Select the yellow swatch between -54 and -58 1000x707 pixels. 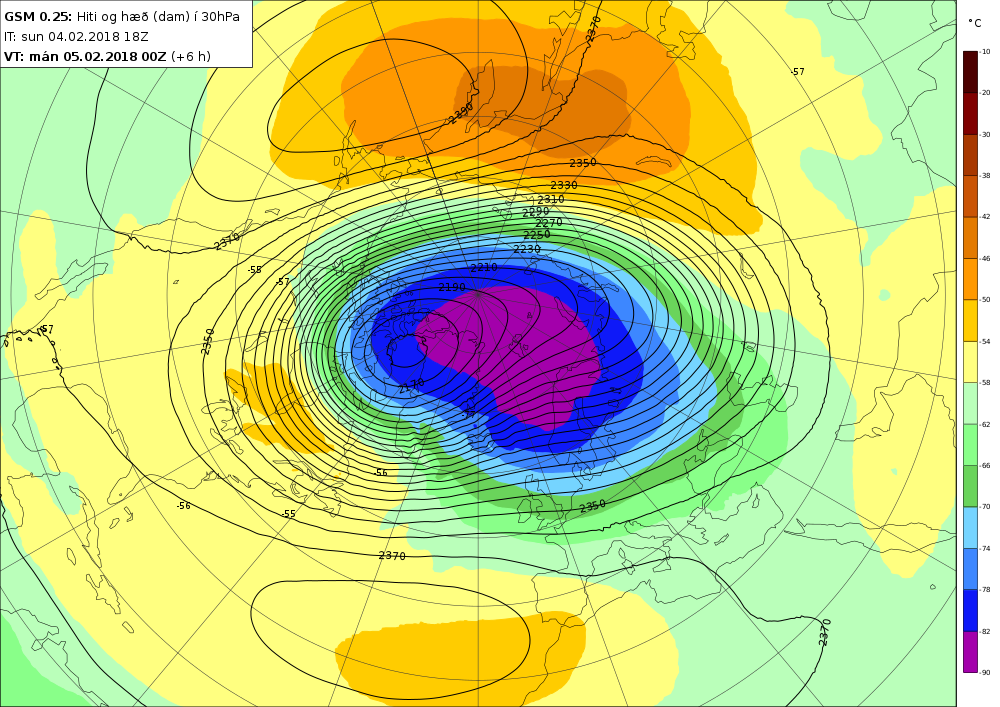point(970,362)
